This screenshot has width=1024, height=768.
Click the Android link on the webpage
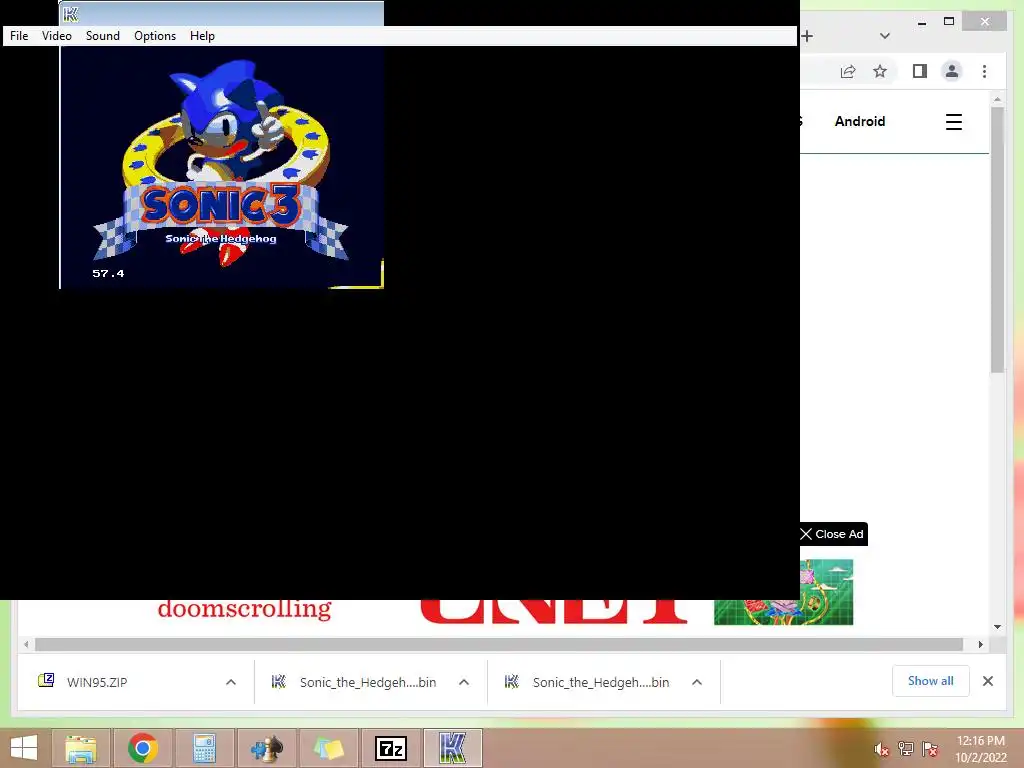pyautogui.click(x=859, y=121)
